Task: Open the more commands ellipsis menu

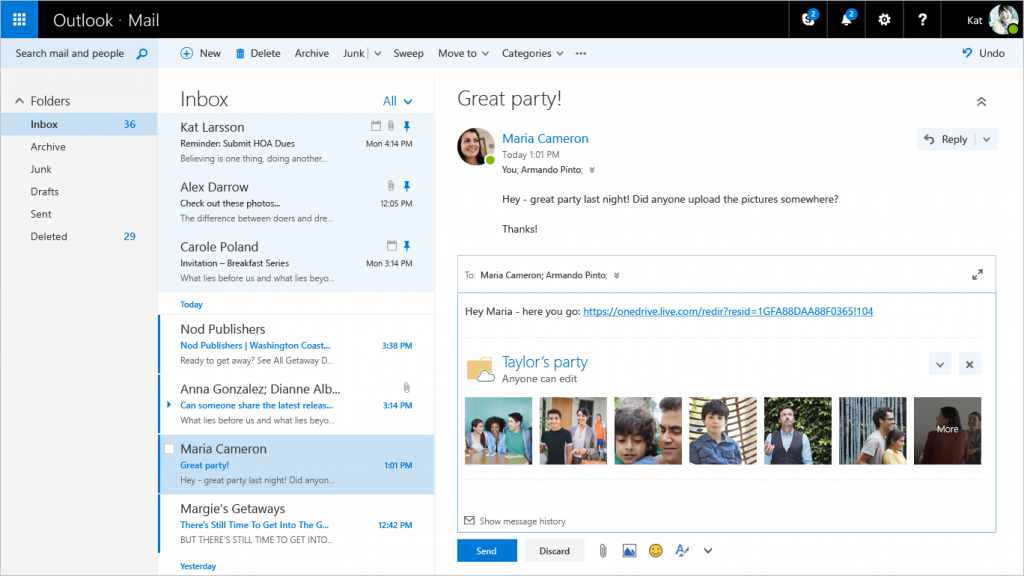Action: point(579,53)
